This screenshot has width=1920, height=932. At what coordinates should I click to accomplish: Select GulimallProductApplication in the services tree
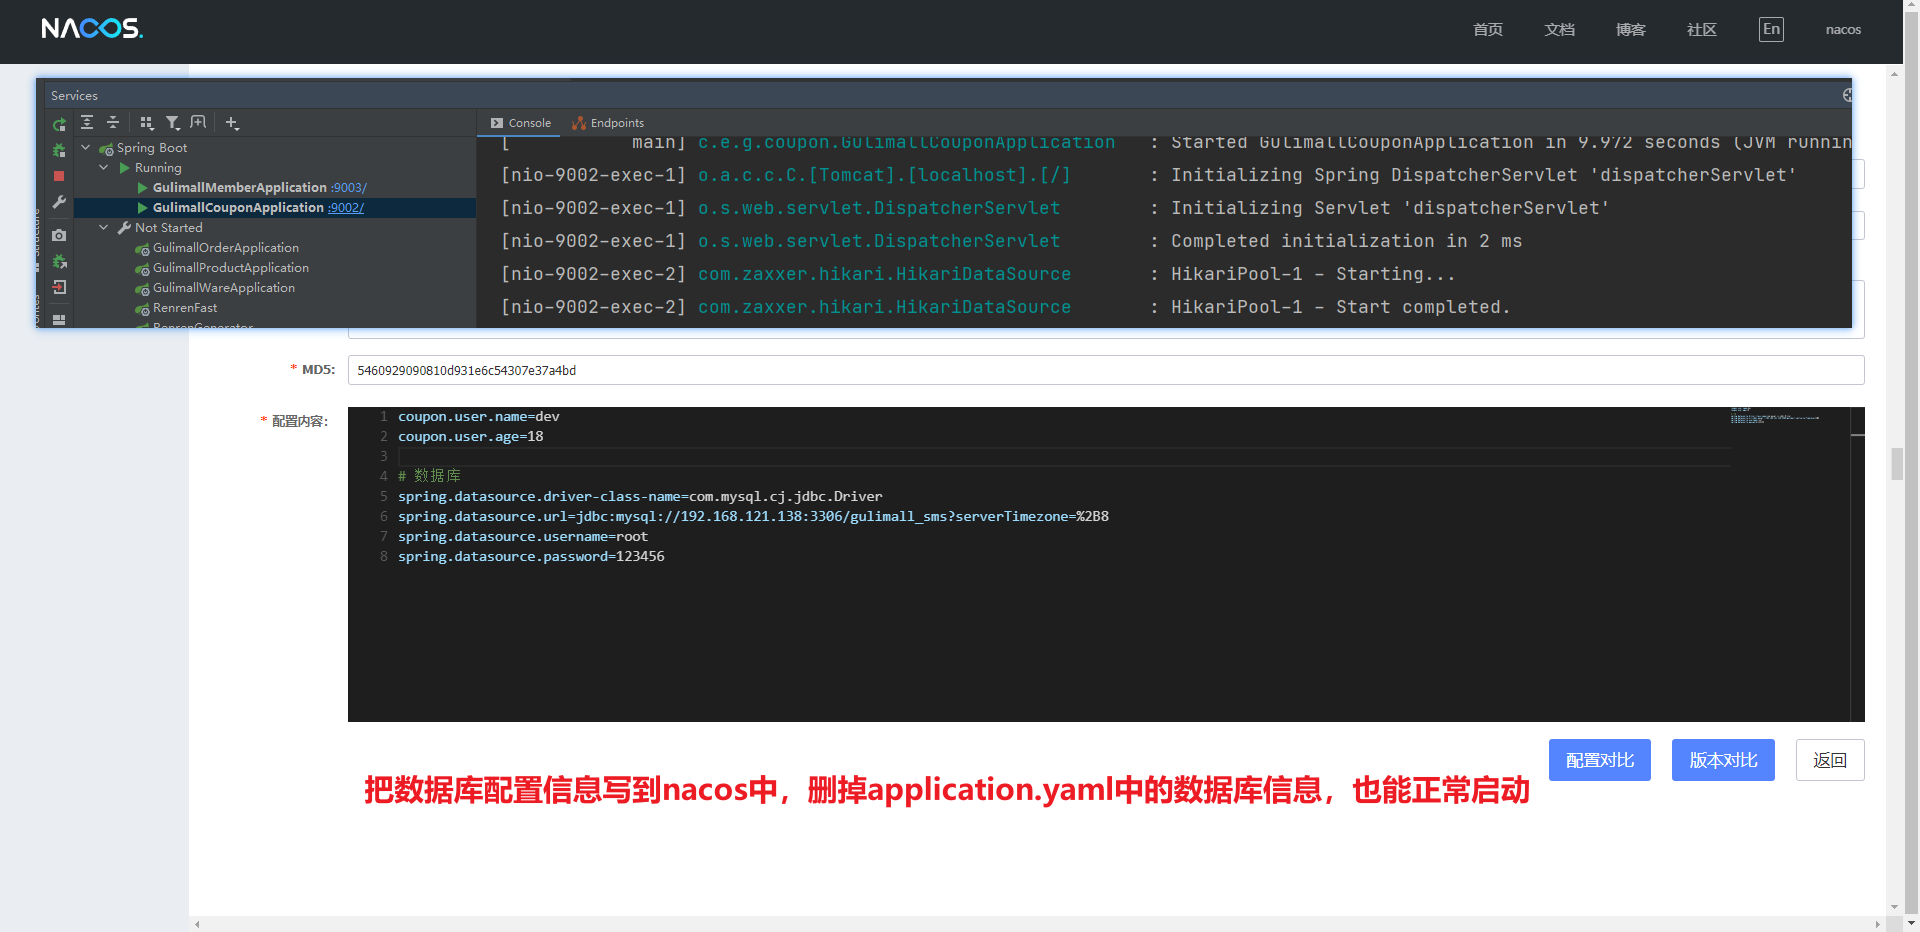pos(231,268)
